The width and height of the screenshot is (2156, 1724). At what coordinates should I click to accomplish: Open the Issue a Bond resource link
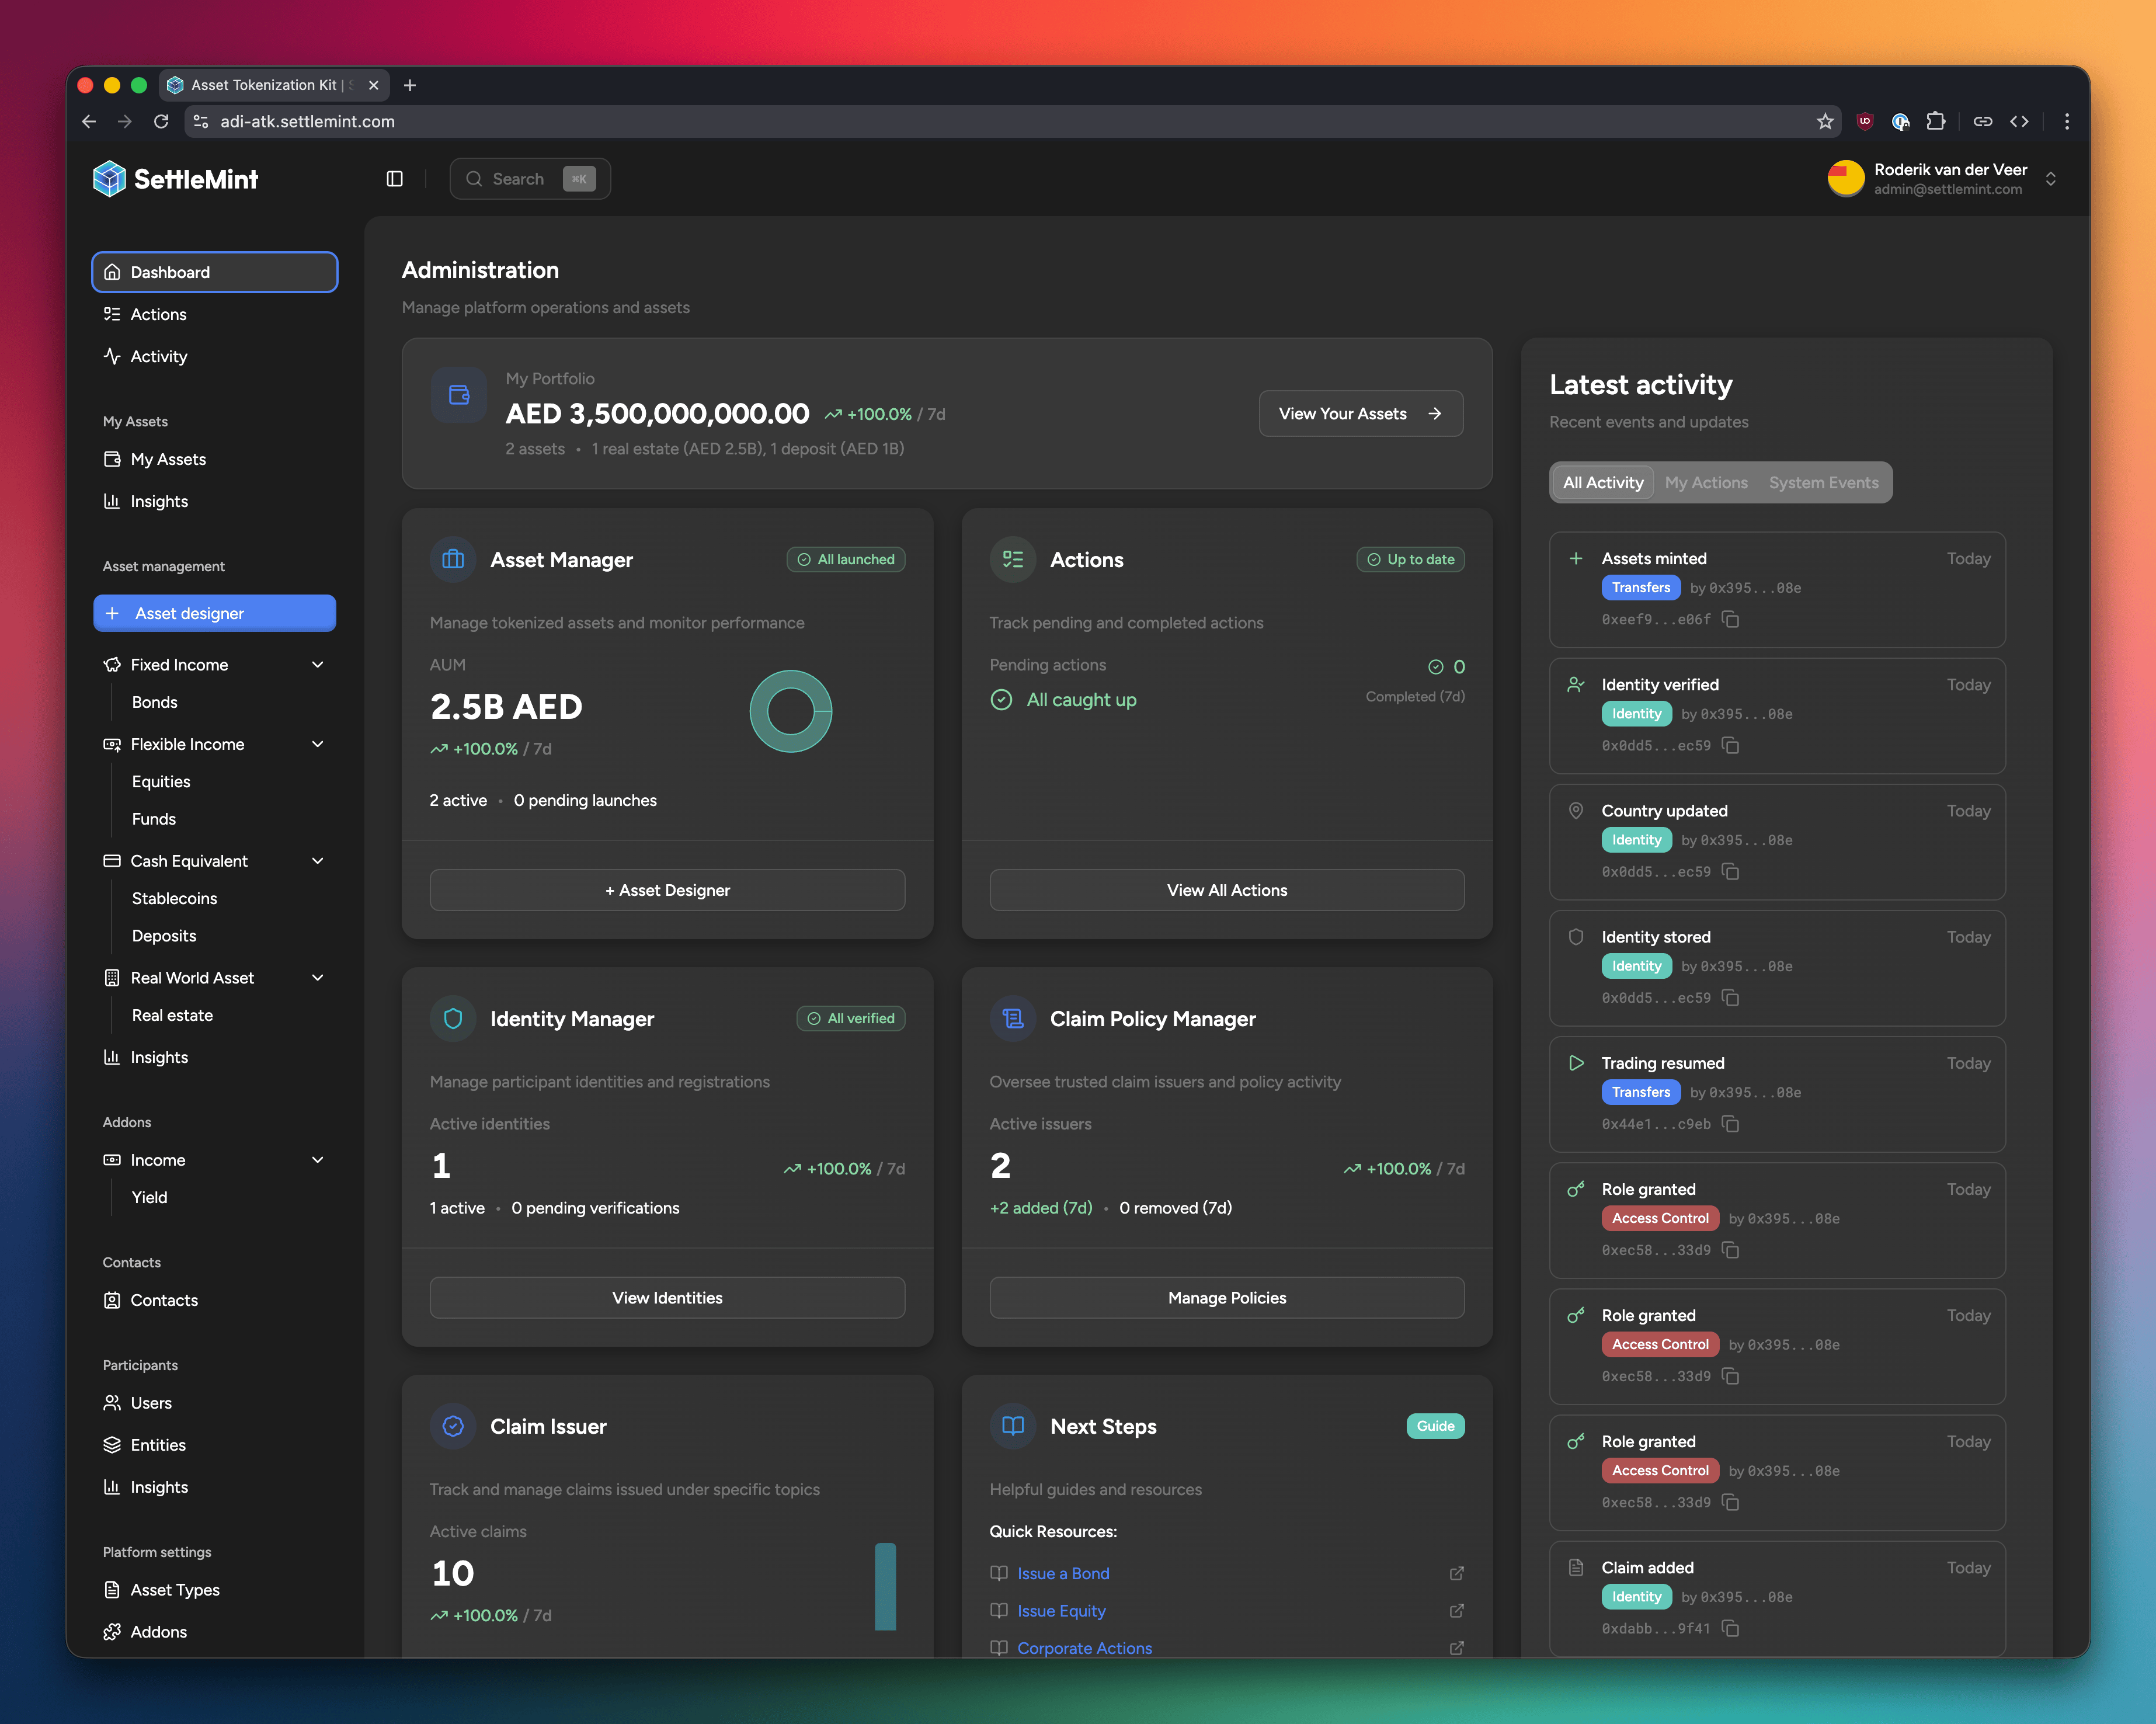click(x=1063, y=1573)
